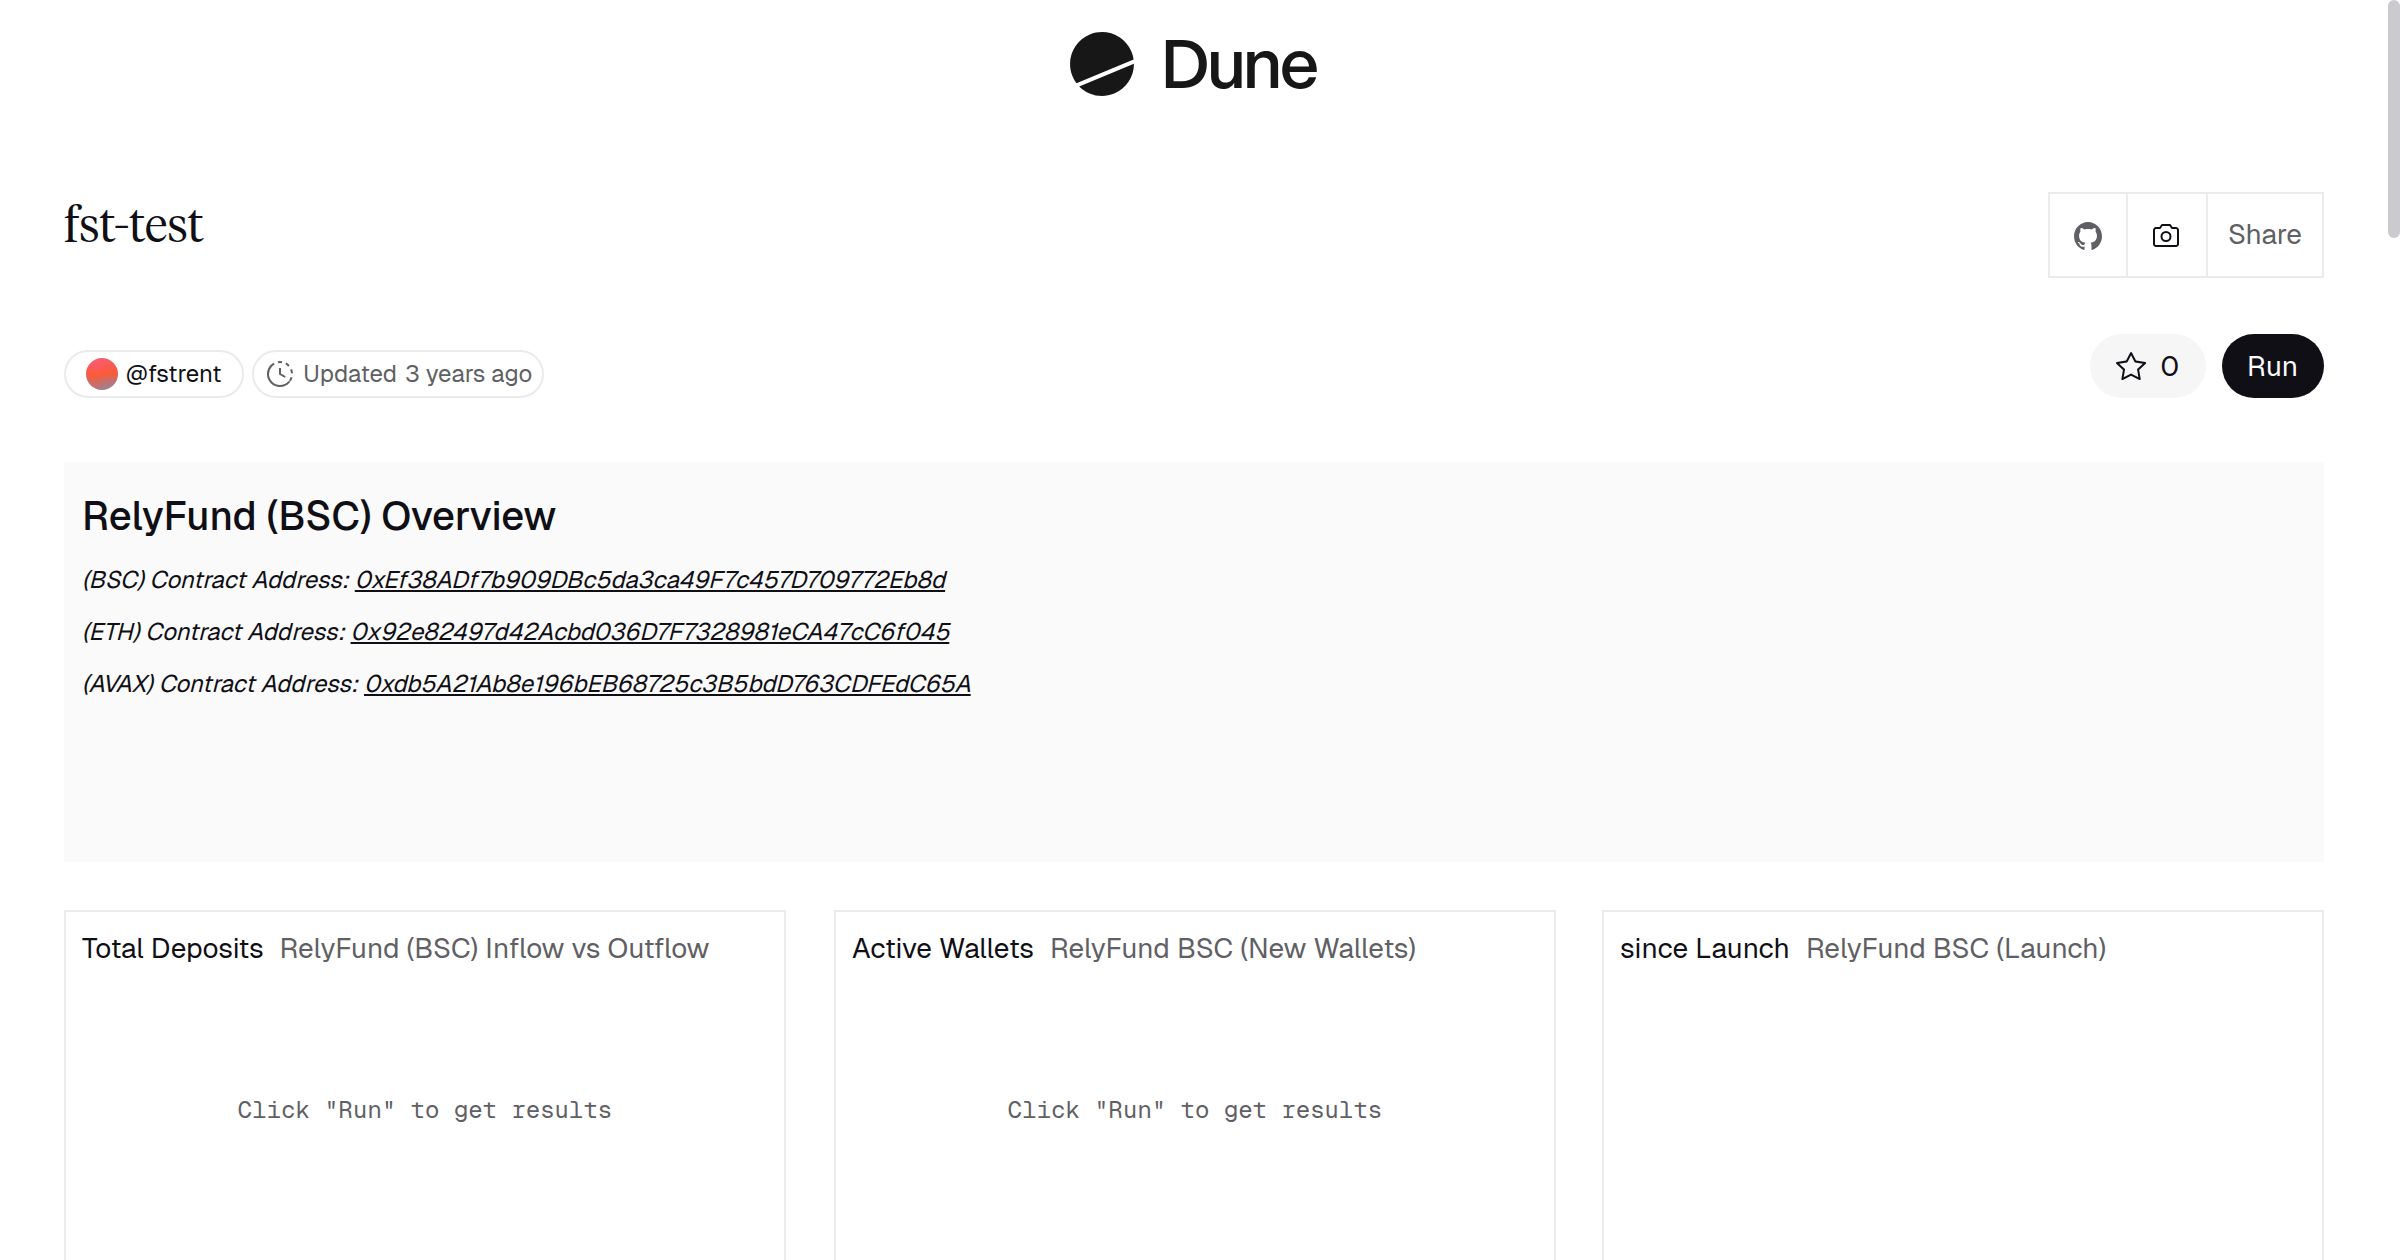Open the GitHub icon button
This screenshot has width=2400, height=1260.
click(2087, 236)
